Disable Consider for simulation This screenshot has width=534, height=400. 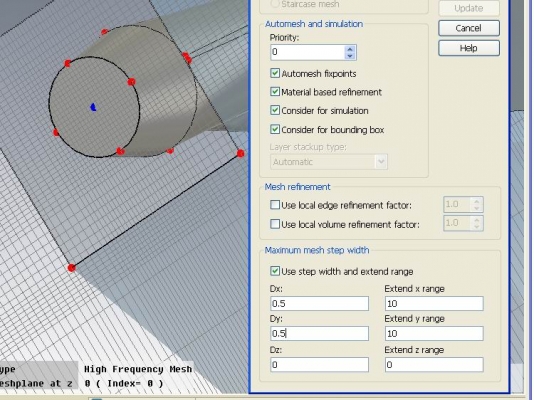275,110
